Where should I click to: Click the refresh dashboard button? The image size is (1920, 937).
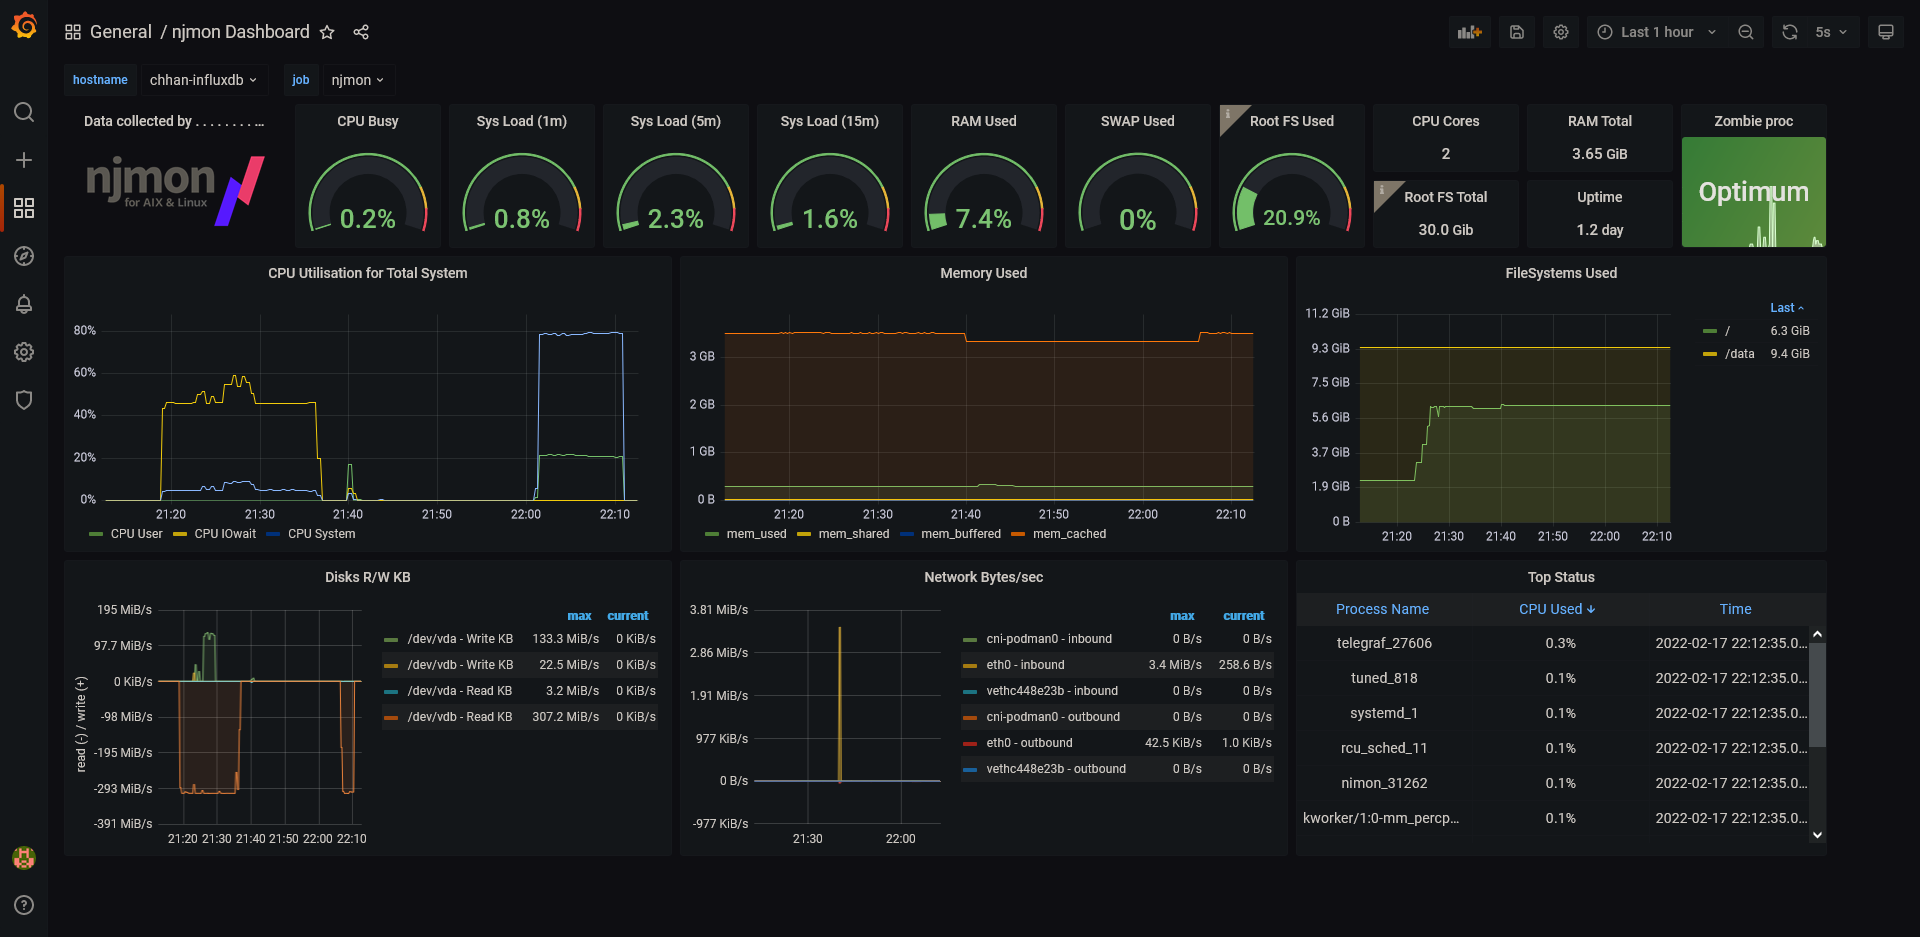tap(1790, 32)
